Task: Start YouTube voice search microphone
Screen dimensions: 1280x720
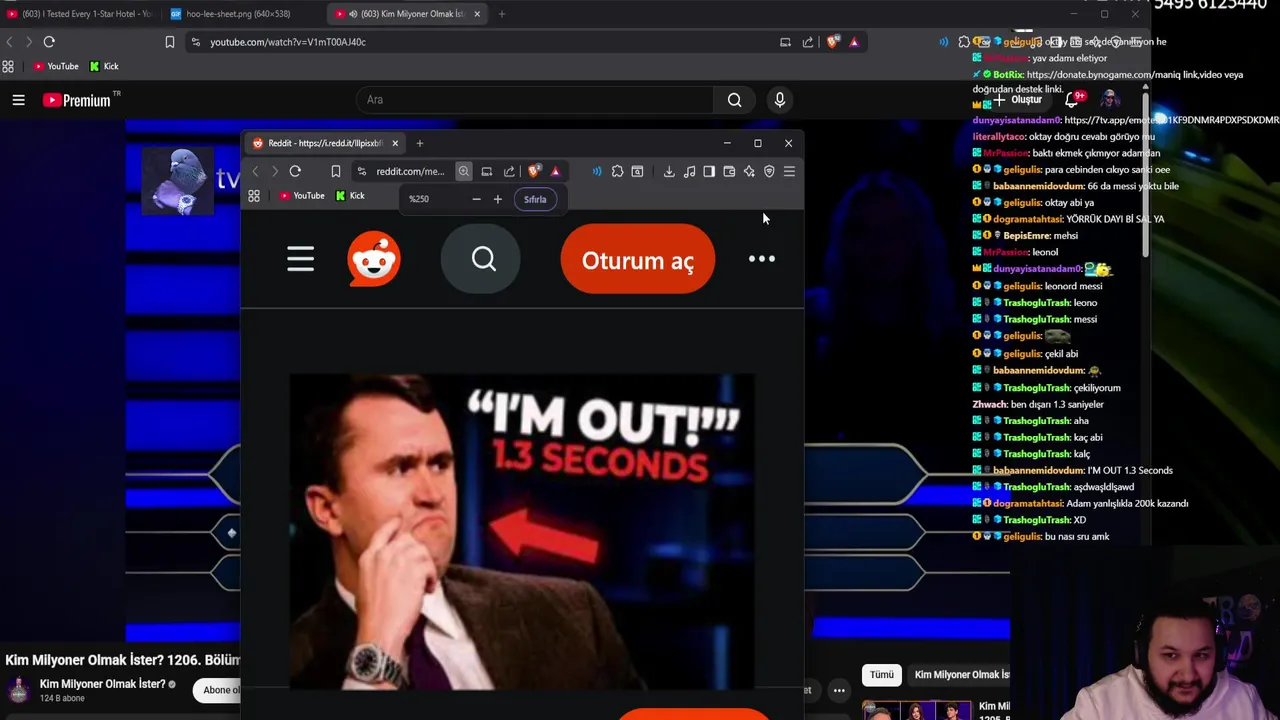Action: 780,99
